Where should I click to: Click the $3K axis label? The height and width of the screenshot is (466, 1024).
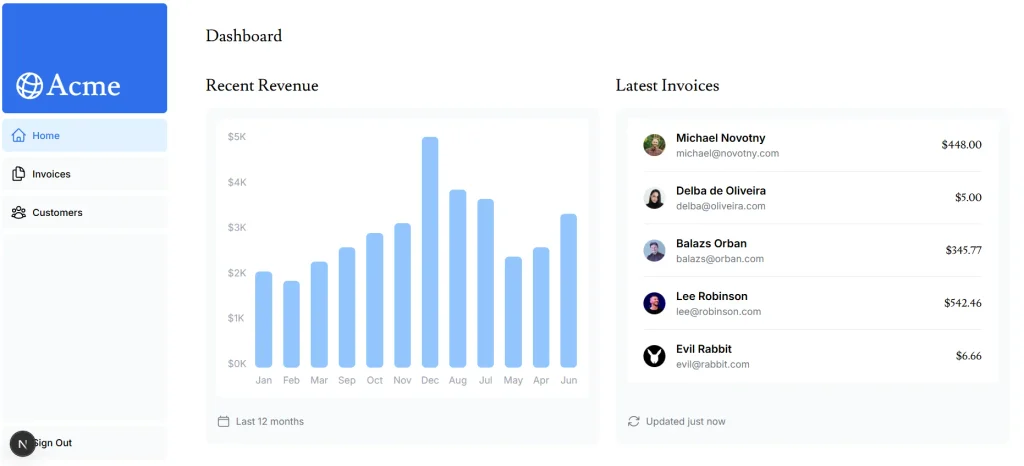[x=237, y=228]
